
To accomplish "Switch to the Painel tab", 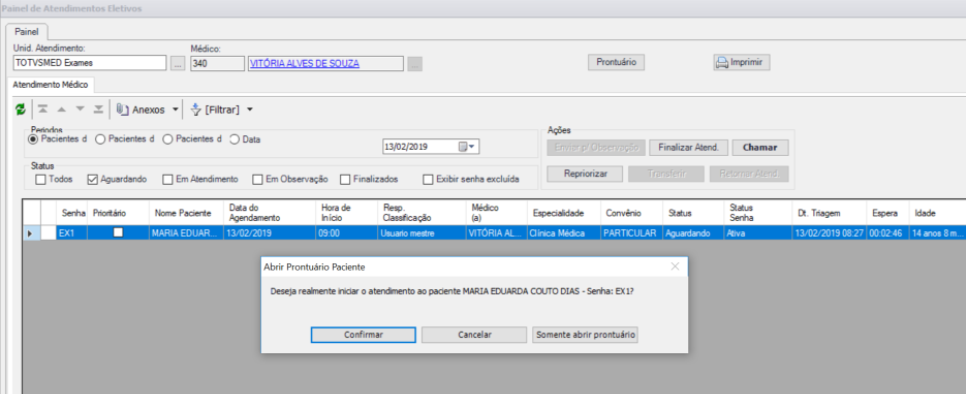I will point(26,31).
